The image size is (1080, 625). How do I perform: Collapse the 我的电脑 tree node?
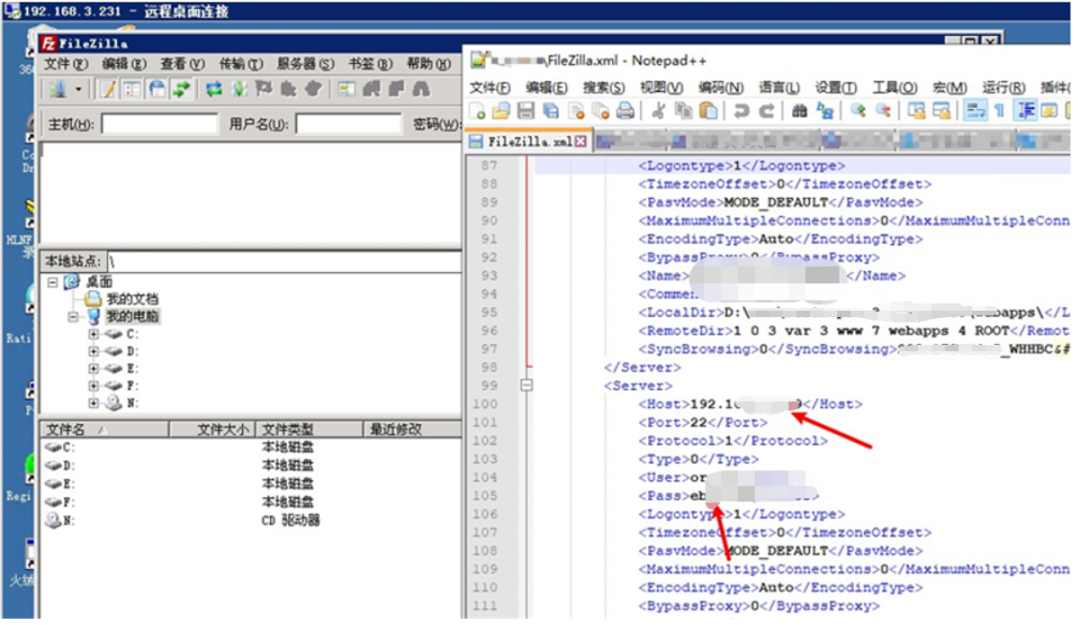pos(73,317)
